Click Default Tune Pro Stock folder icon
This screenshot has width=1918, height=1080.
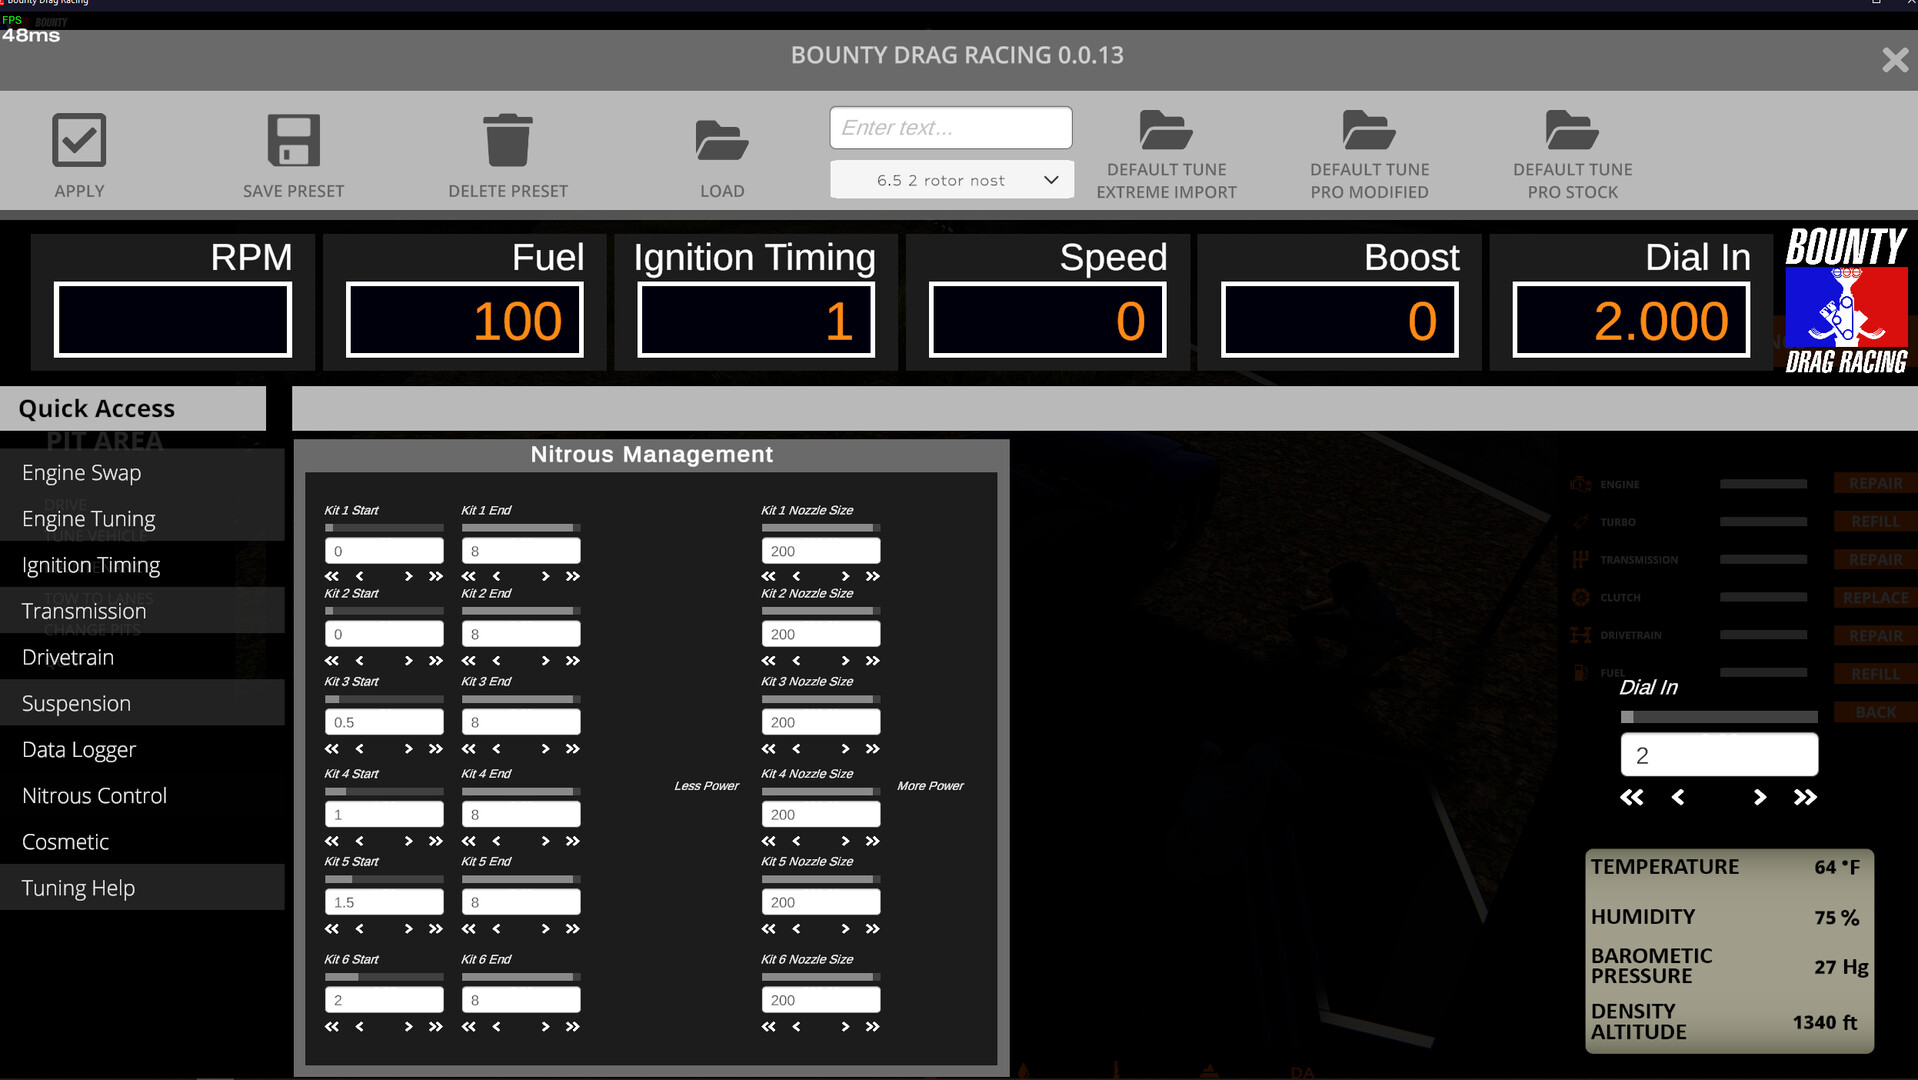1571,130
